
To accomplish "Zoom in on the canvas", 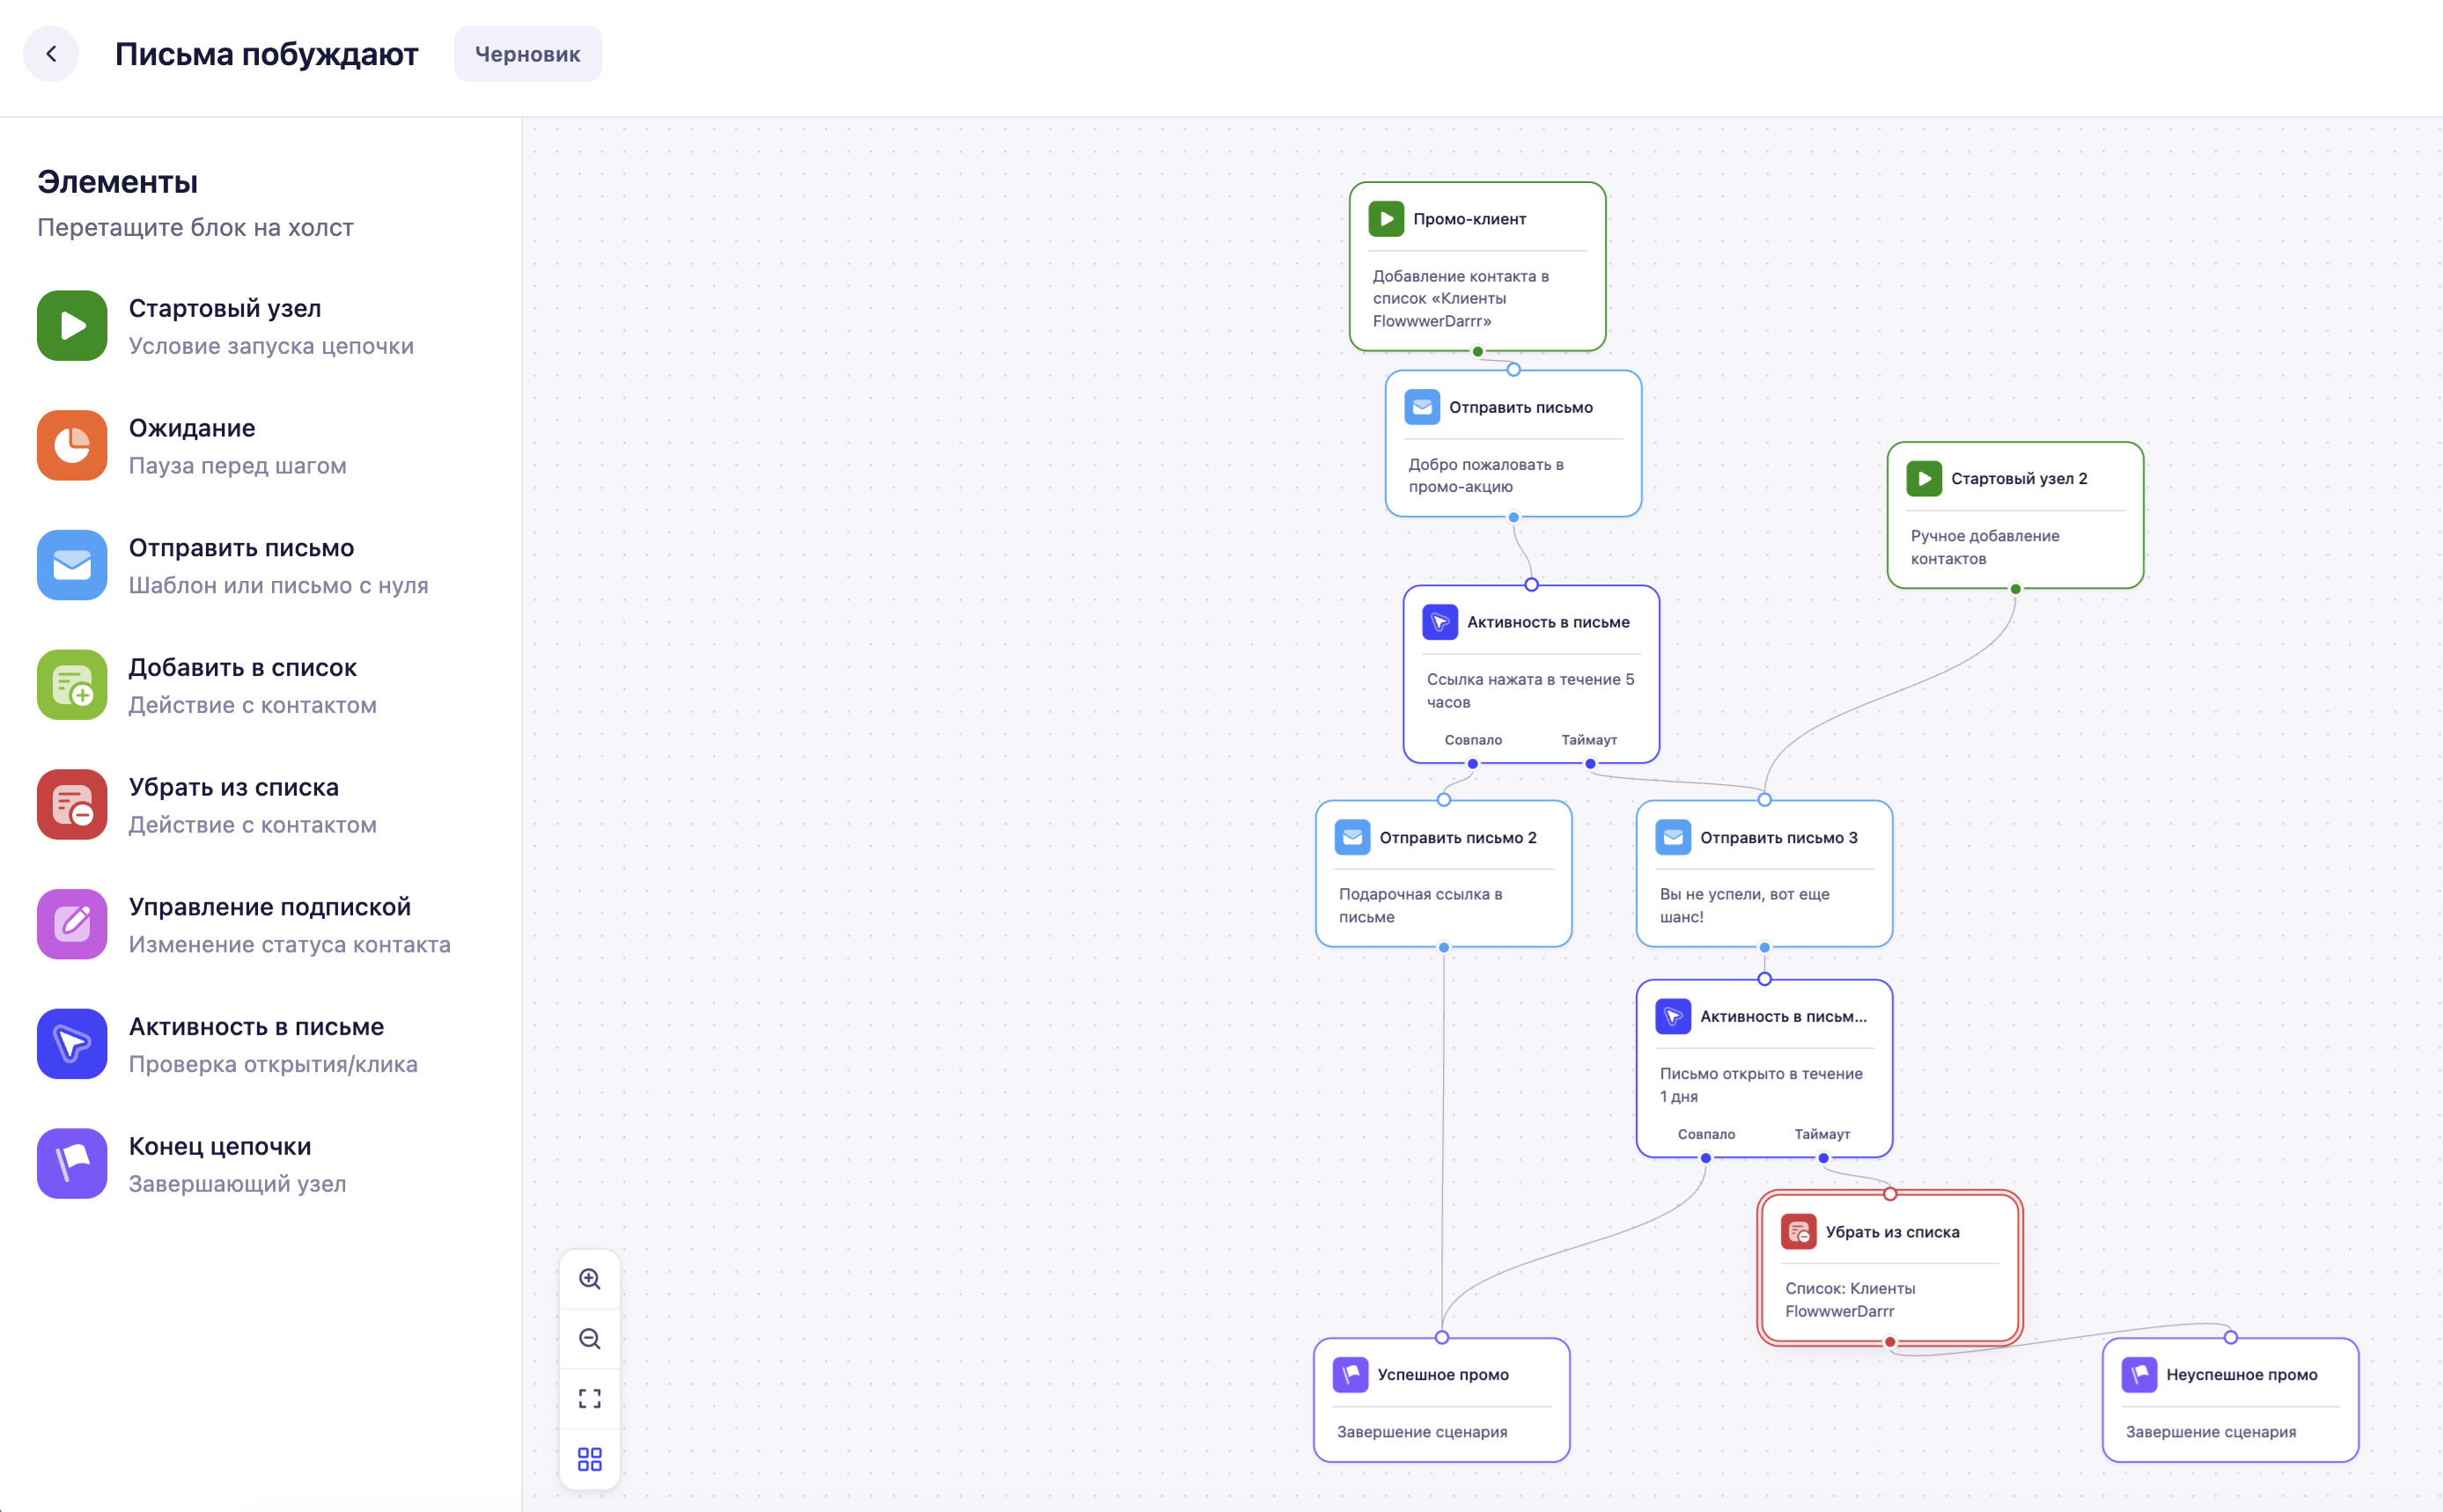I will pos(590,1279).
